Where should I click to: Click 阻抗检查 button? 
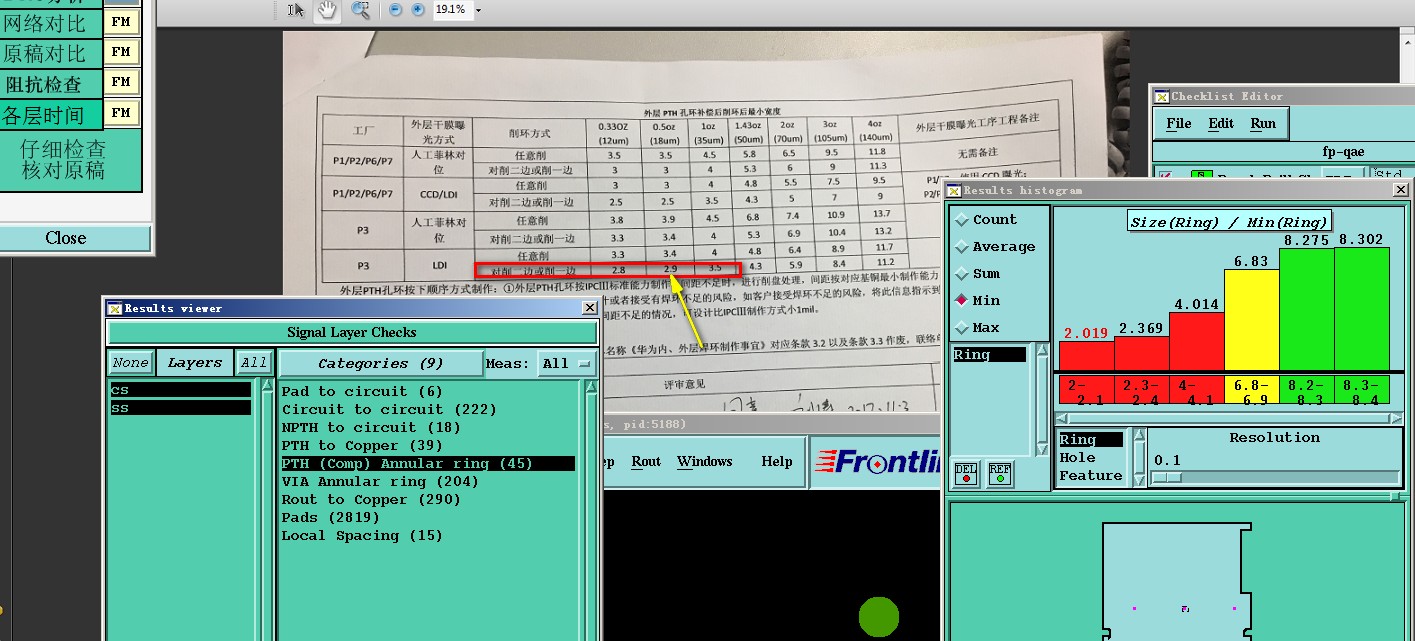point(51,83)
